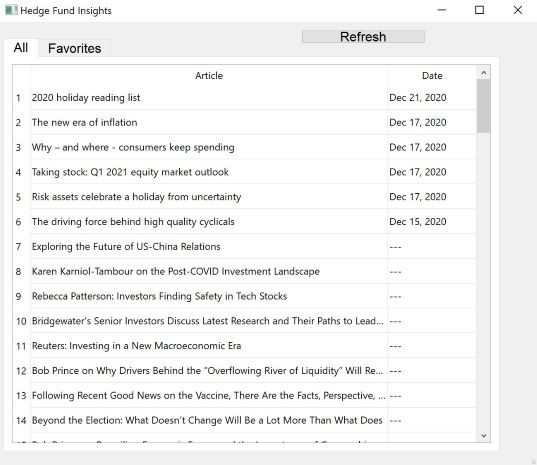Click Rebecca Patterson Tech Stocks article

tap(160, 296)
